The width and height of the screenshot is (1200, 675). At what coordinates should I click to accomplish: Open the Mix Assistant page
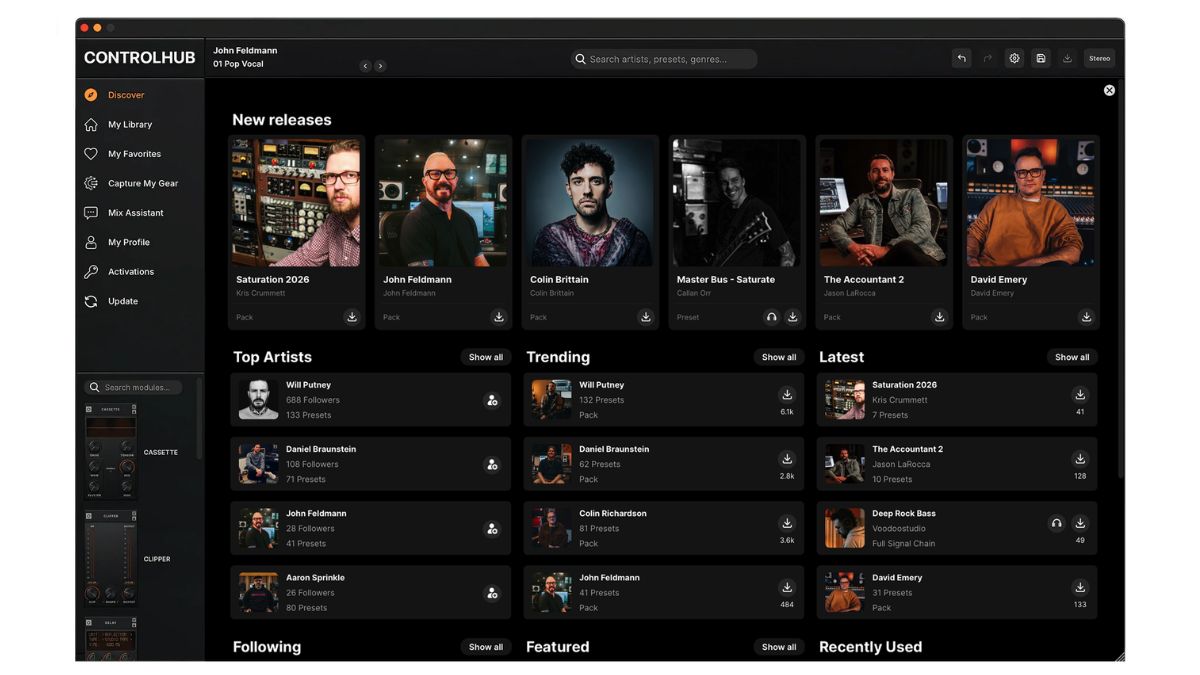(136, 213)
